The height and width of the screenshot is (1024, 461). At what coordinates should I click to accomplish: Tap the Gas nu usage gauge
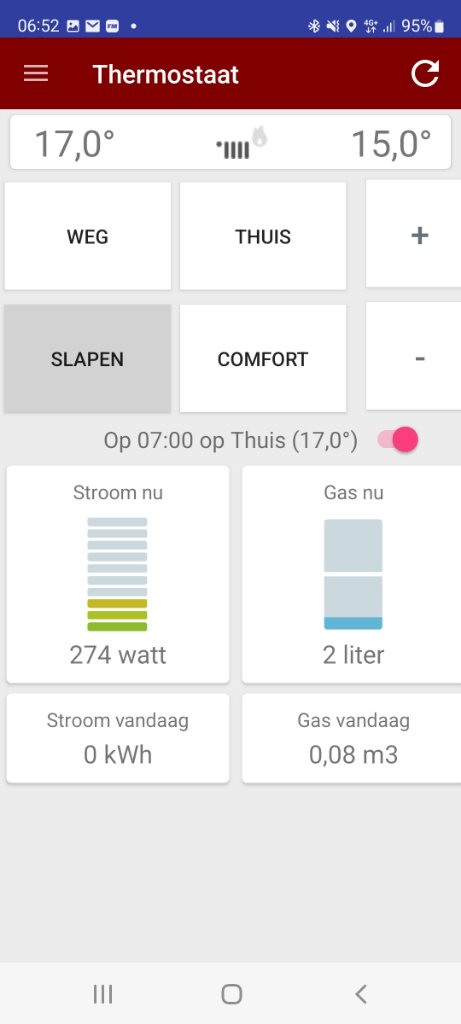pyautogui.click(x=353, y=574)
